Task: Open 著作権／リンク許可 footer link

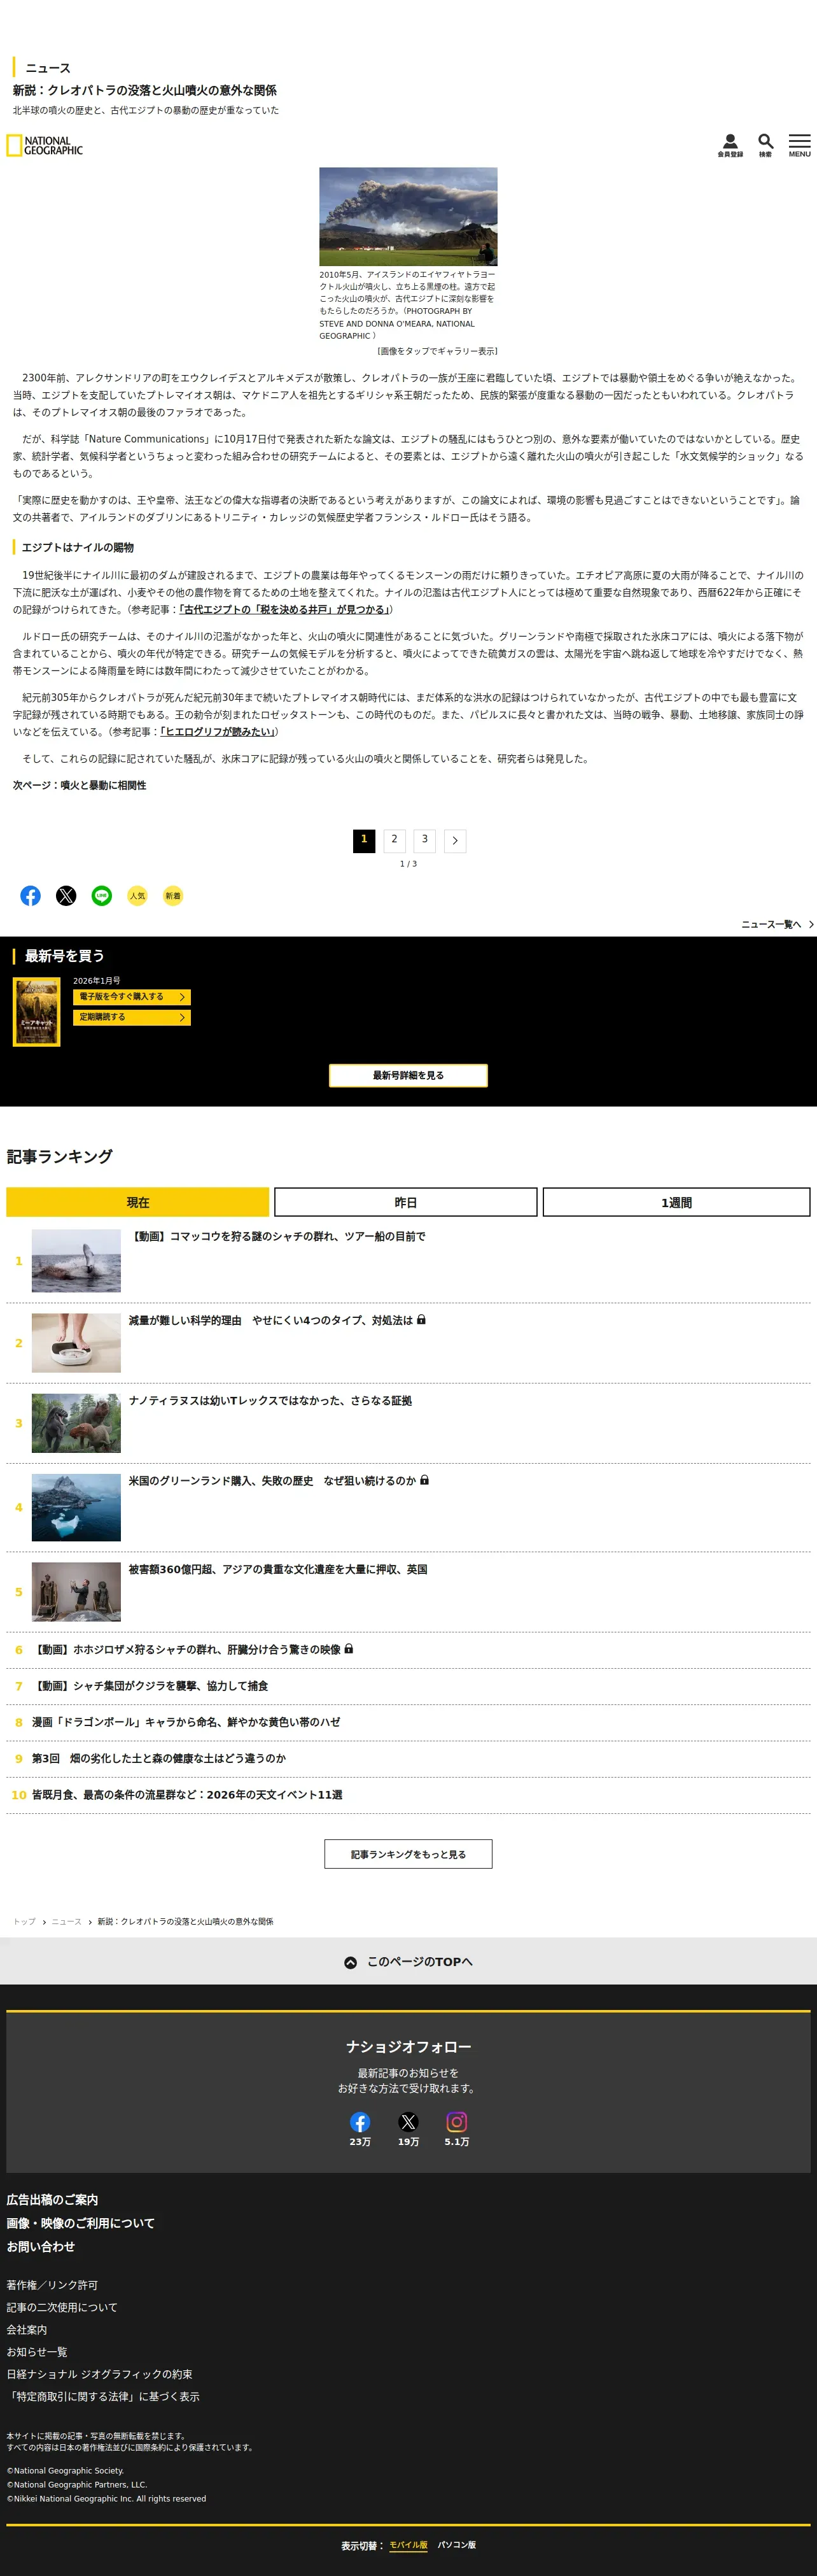Action: pyautogui.click(x=52, y=2285)
